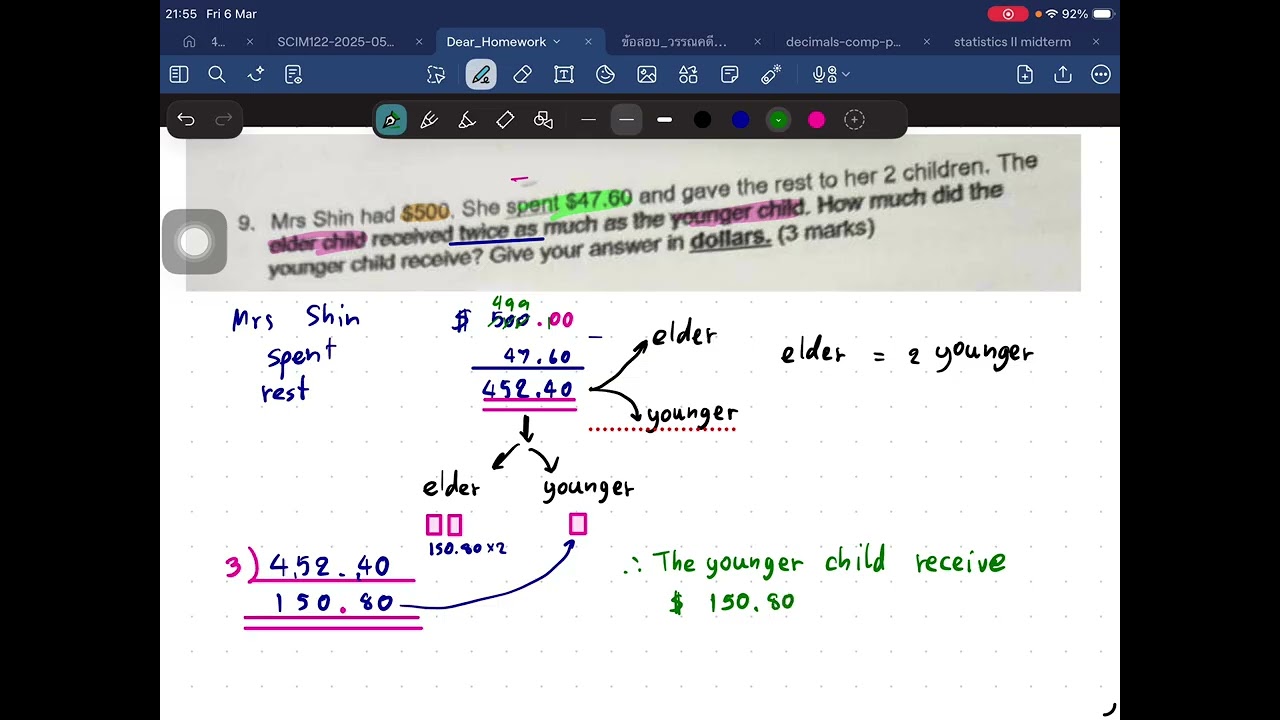Select the Text box tool

564,74
